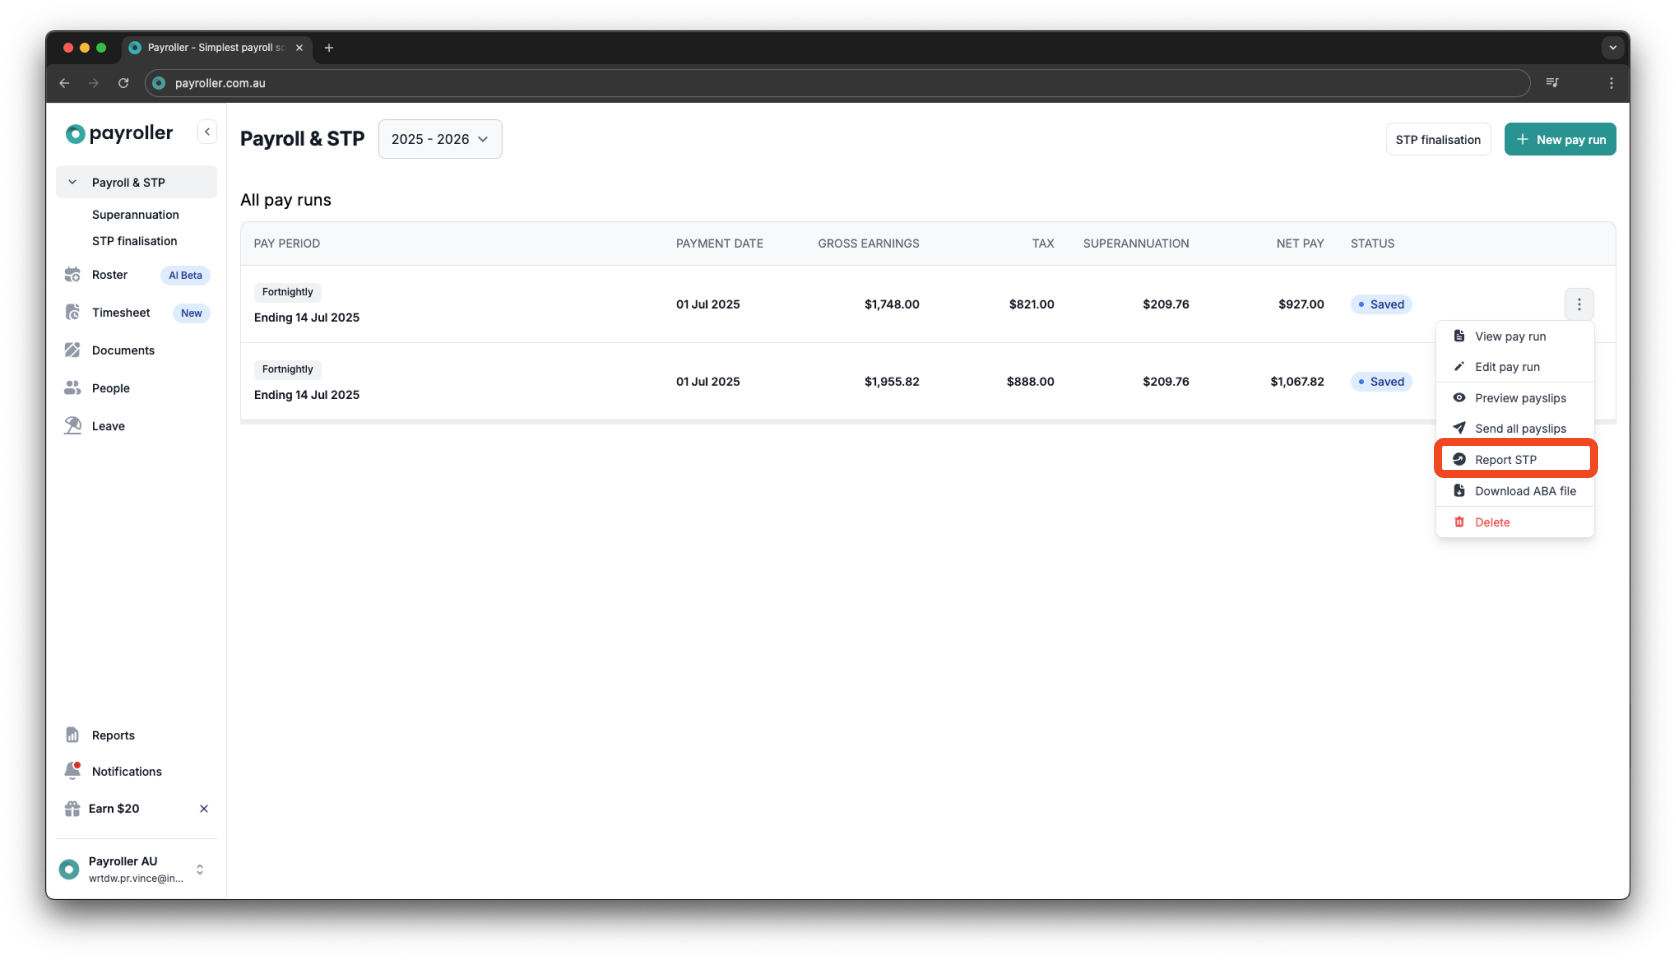Click Saved status of $1,955.82 pay run

tap(1381, 381)
